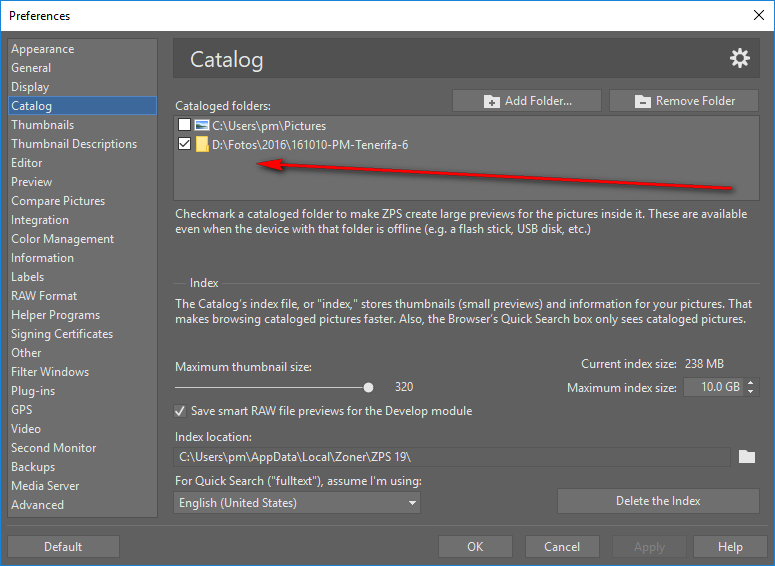Click the Remove Folder button
The width and height of the screenshot is (775, 566).
coord(684,101)
